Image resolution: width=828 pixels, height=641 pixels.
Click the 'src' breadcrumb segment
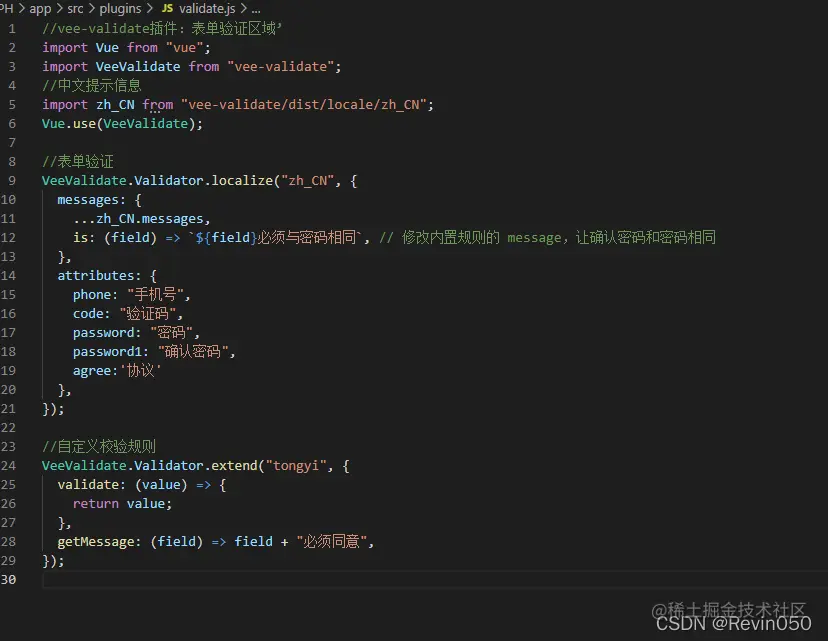(75, 8)
